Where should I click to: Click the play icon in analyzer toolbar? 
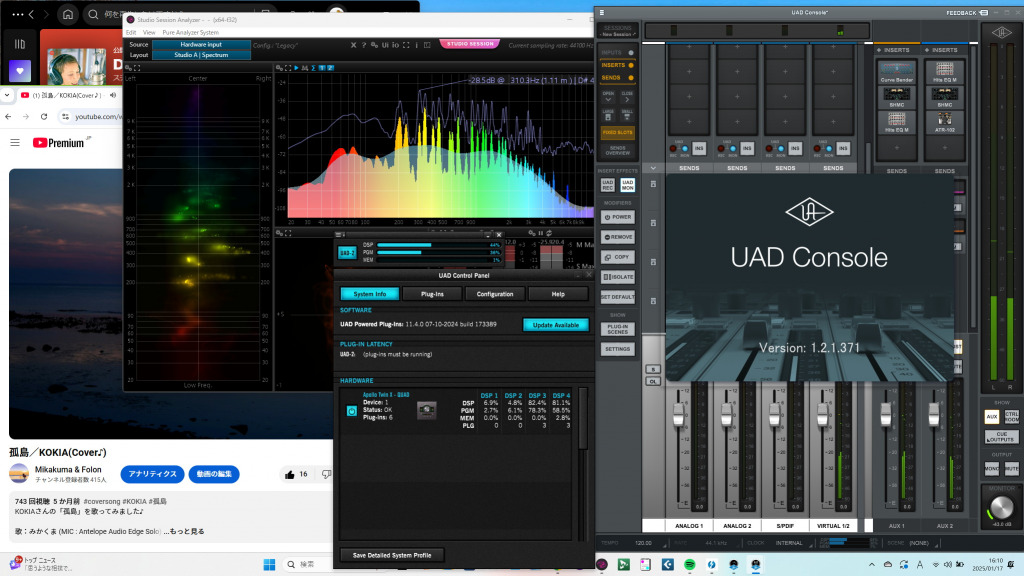pyautogui.click(x=297, y=68)
